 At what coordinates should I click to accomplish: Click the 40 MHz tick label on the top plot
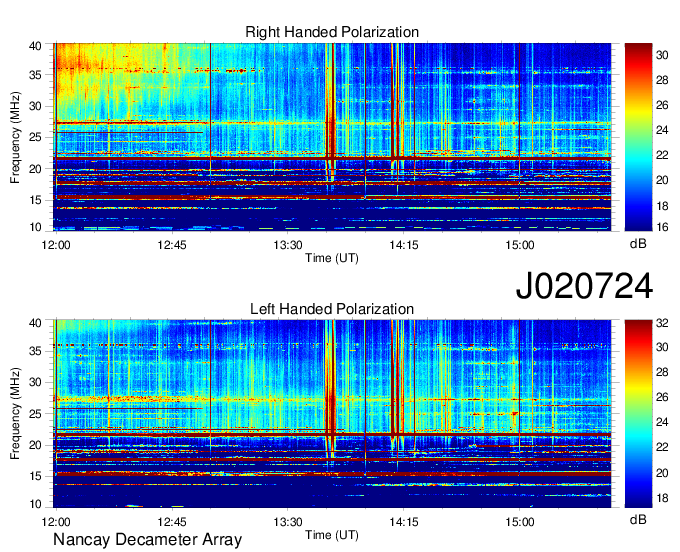(35, 46)
